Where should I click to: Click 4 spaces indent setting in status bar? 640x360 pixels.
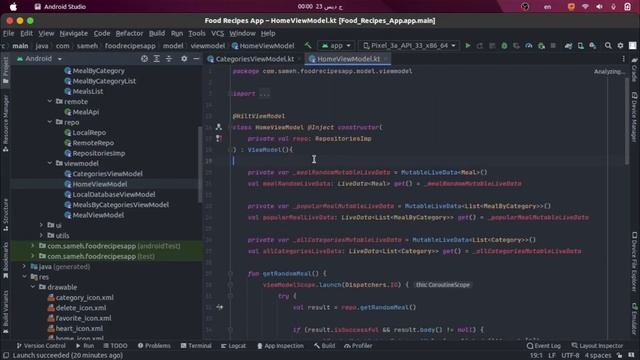pos(598,355)
